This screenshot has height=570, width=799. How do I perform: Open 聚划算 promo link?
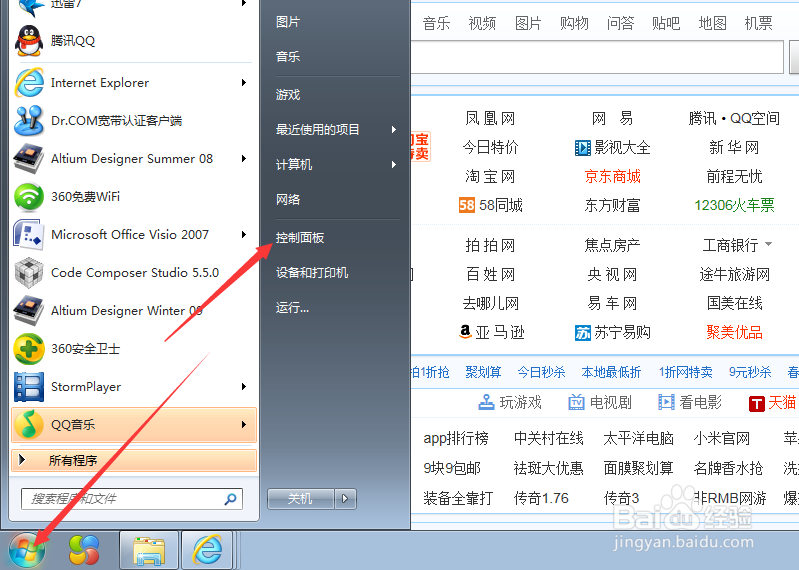pyautogui.click(x=483, y=372)
